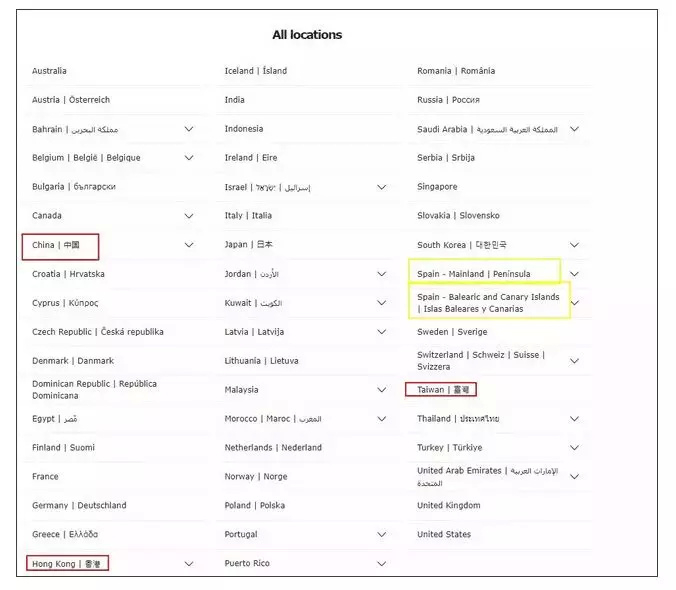
Task: Choose Malaysia location
Action: click(241, 390)
